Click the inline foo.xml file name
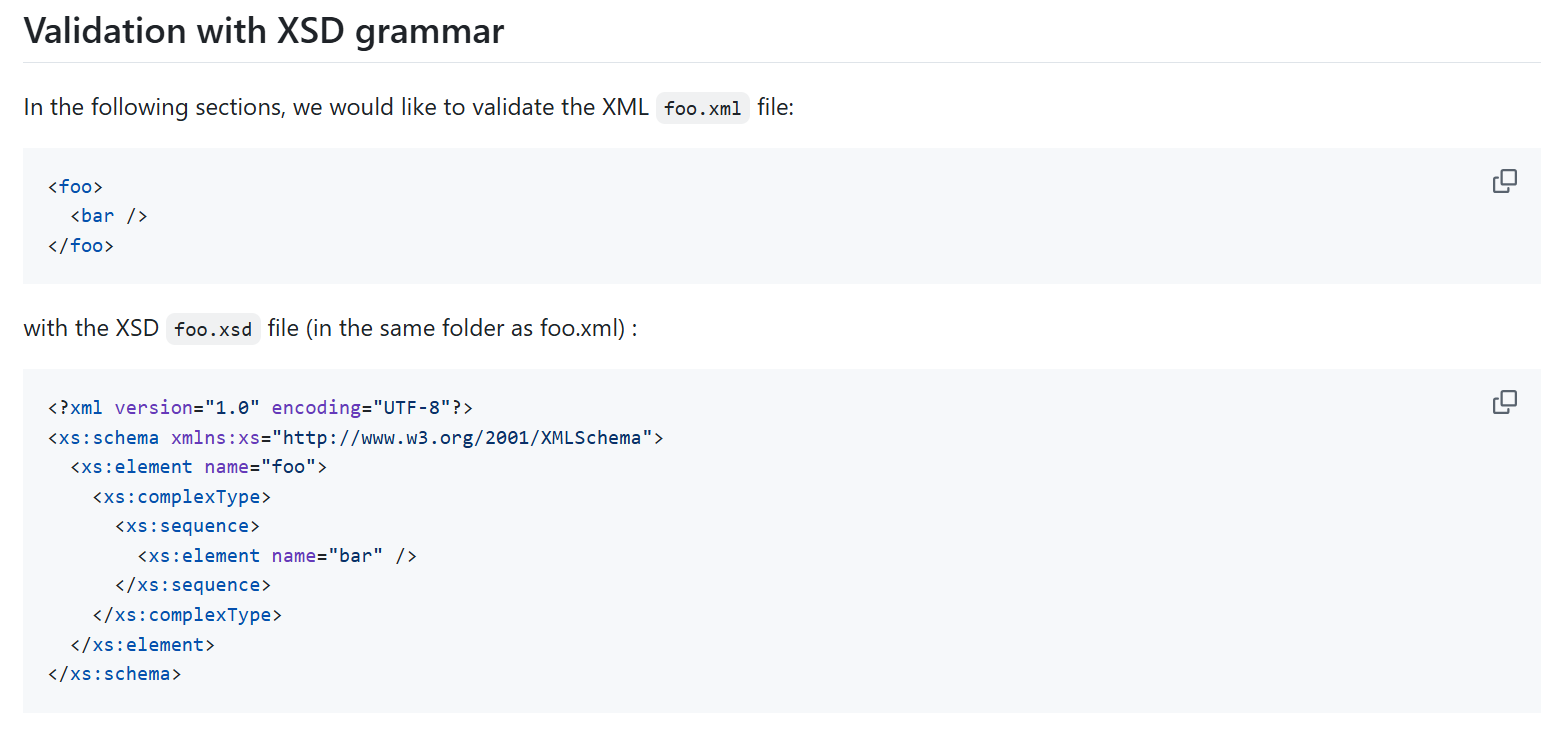This screenshot has height=730, width=1564. 702,108
